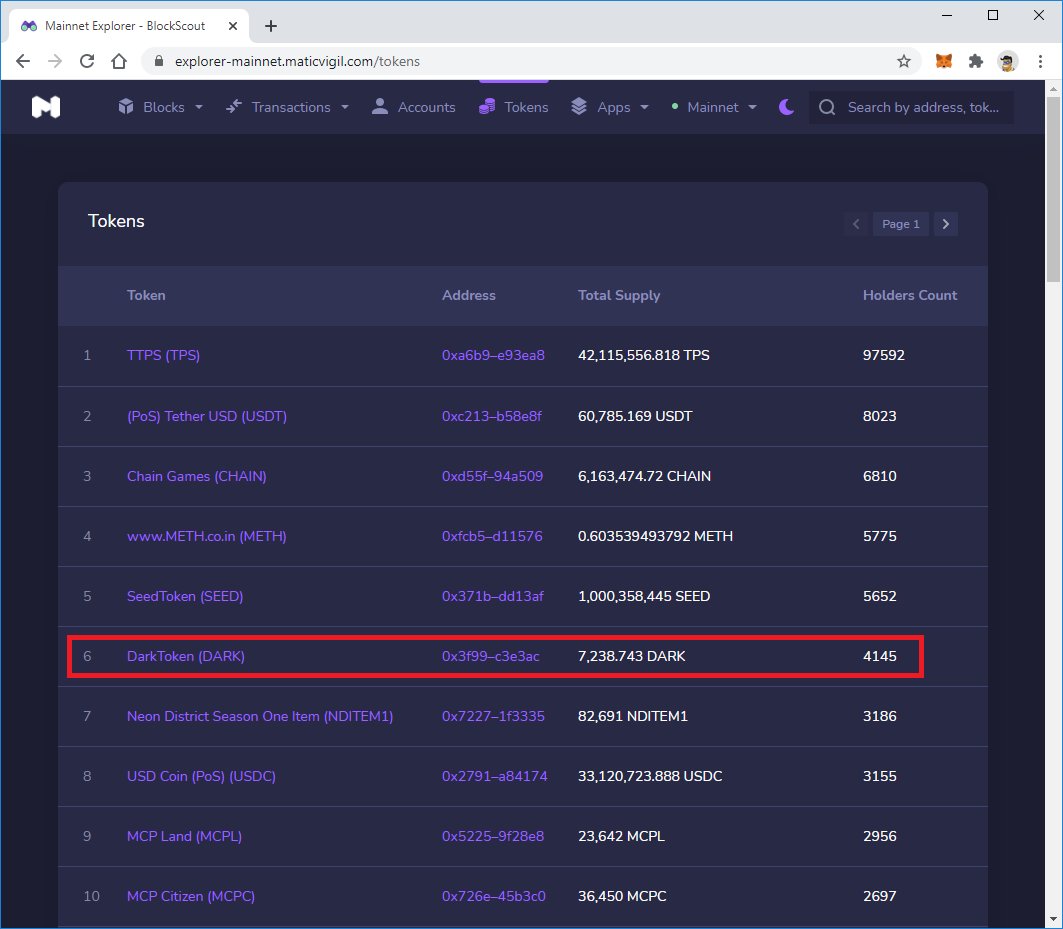Click the previous page arrow
The height and width of the screenshot is (929, 1063).
coord(856,224)
